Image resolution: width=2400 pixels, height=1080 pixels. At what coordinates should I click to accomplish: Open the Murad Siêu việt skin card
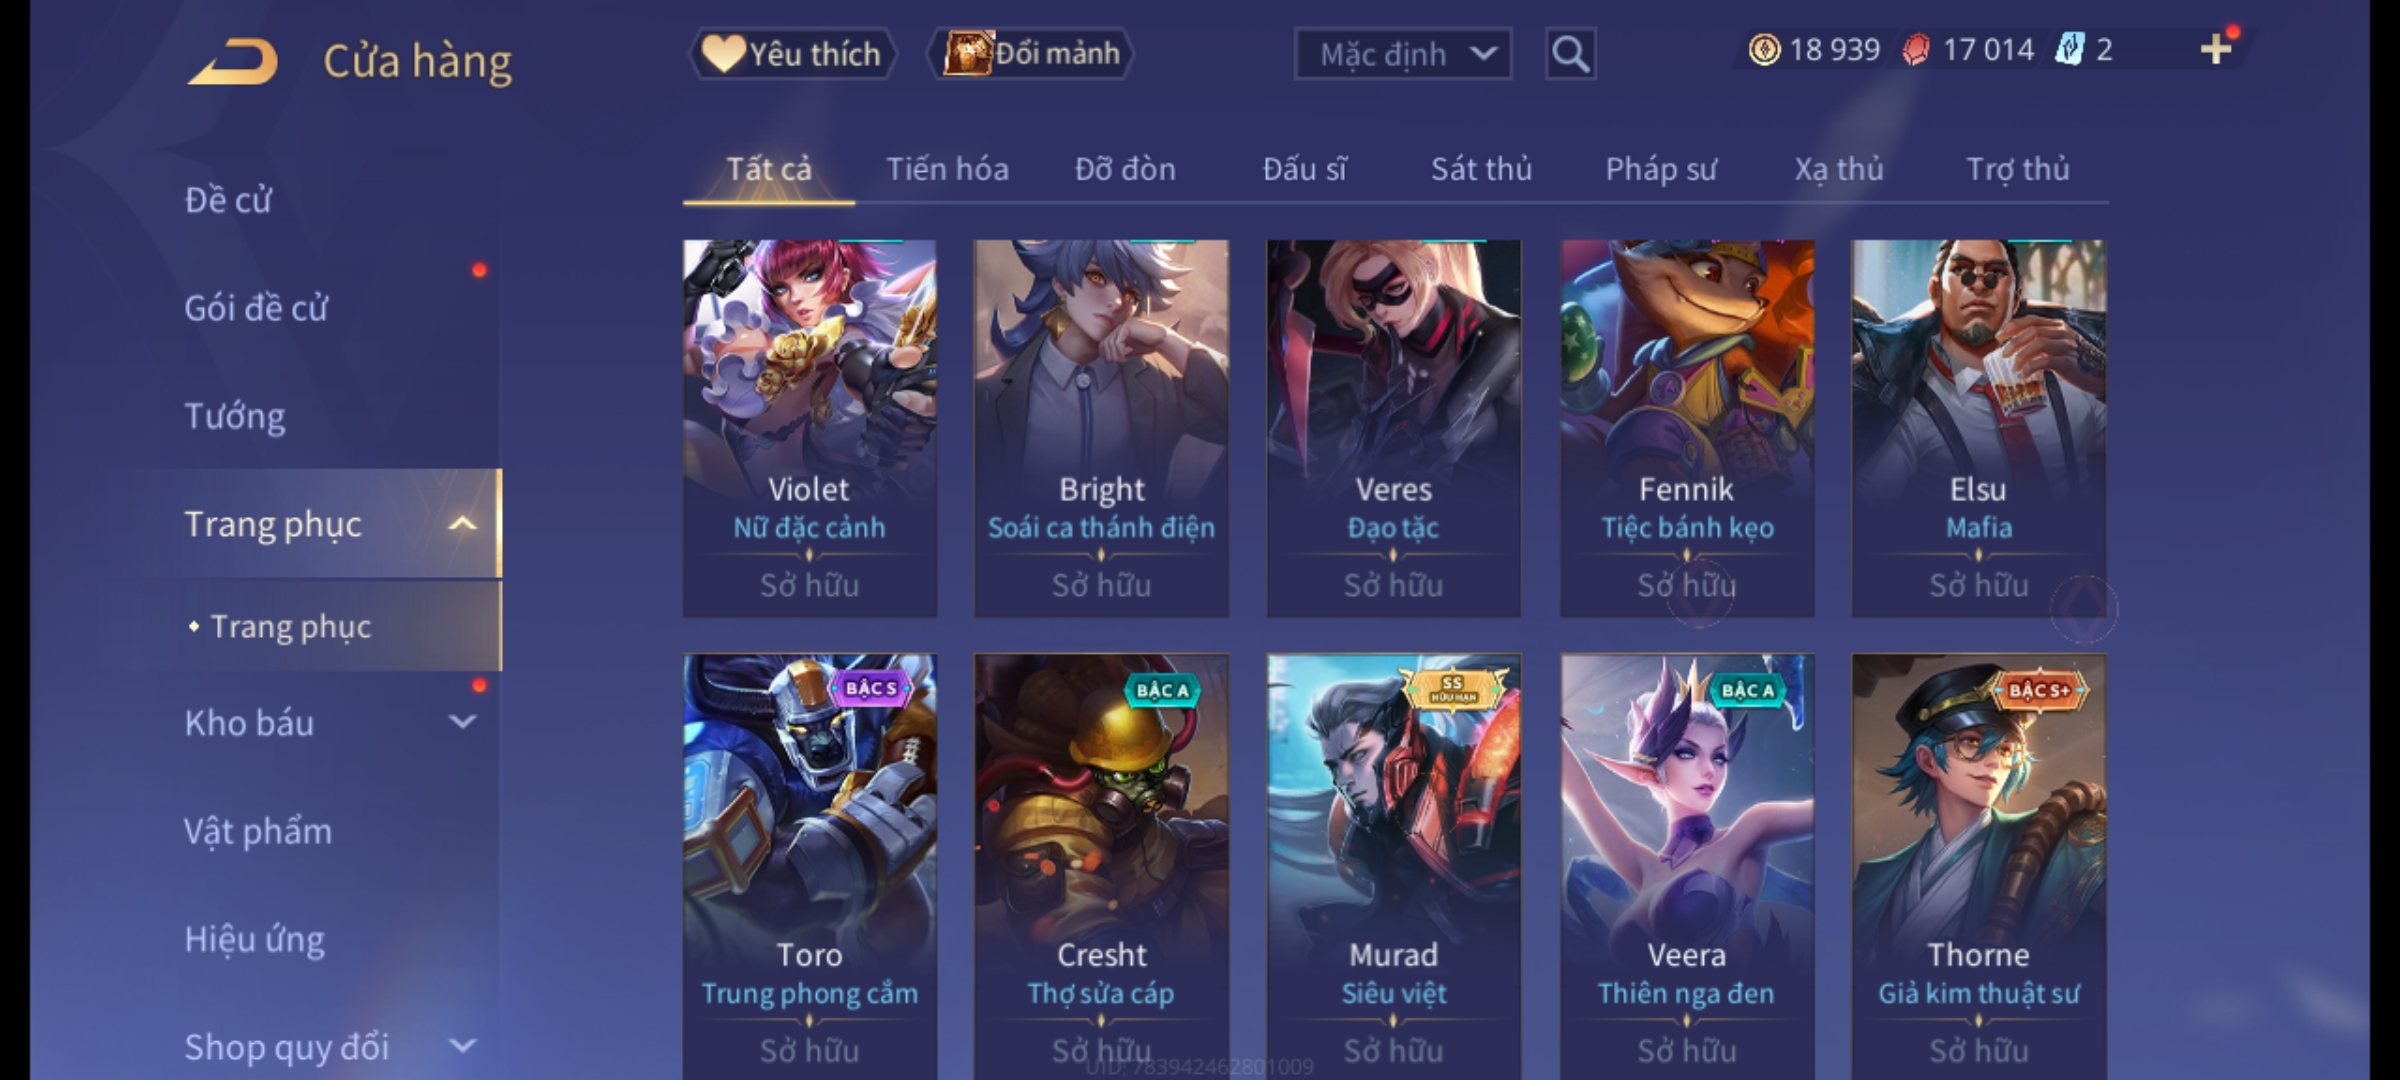tap(1393, 866)
